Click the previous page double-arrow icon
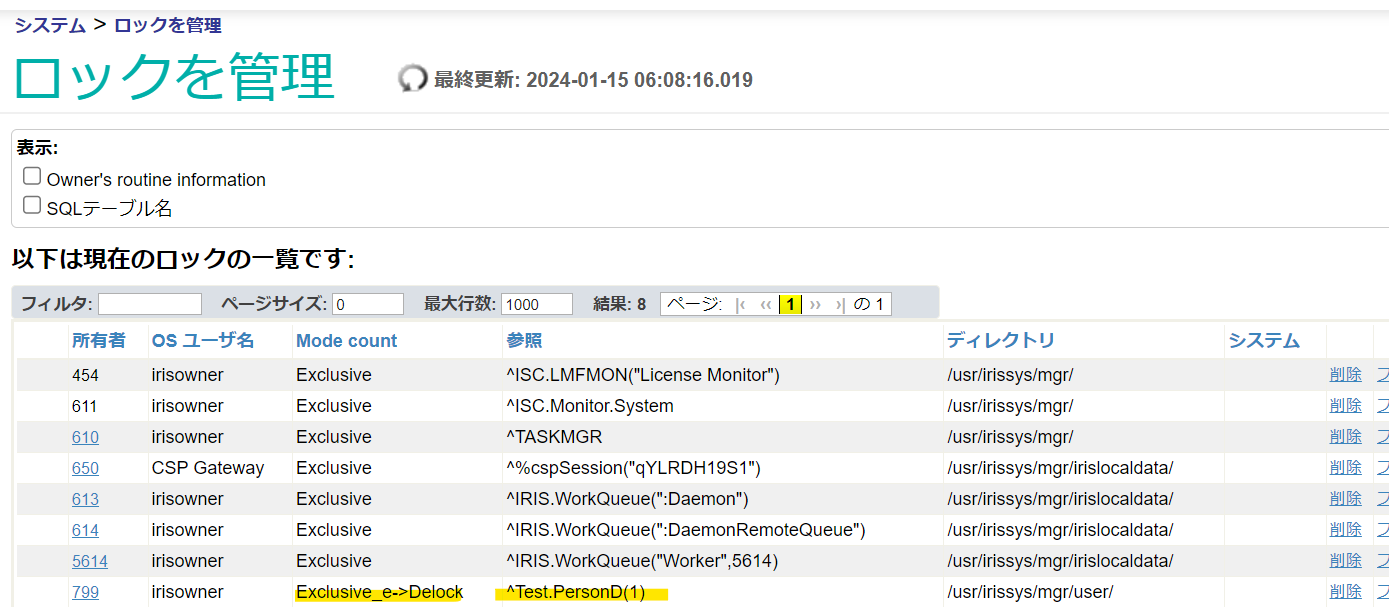This screenshot has height=607, width=1389. [765, 304]
